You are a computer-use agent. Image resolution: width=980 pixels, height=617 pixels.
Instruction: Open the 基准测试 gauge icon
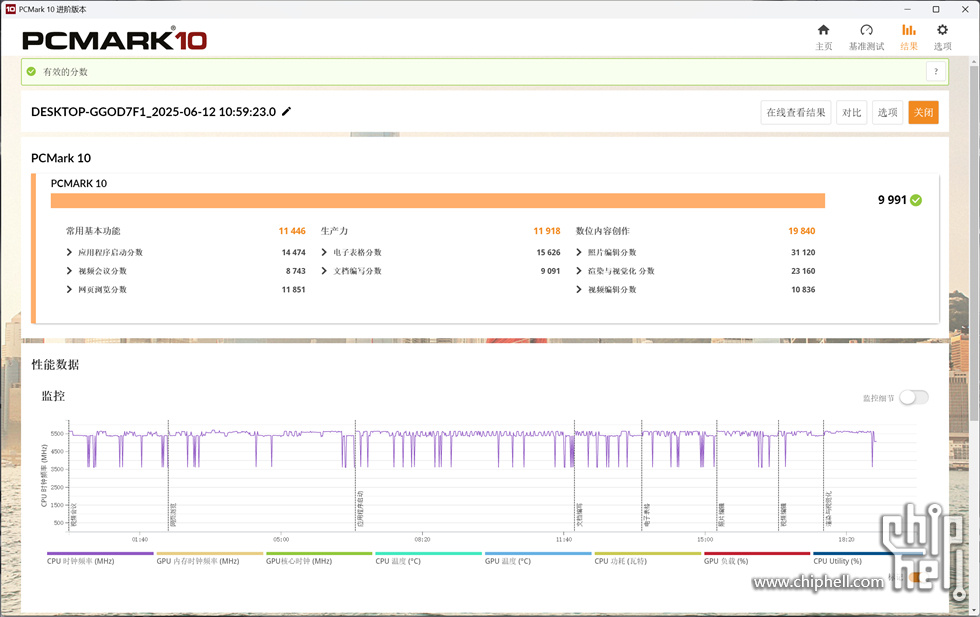866,30
